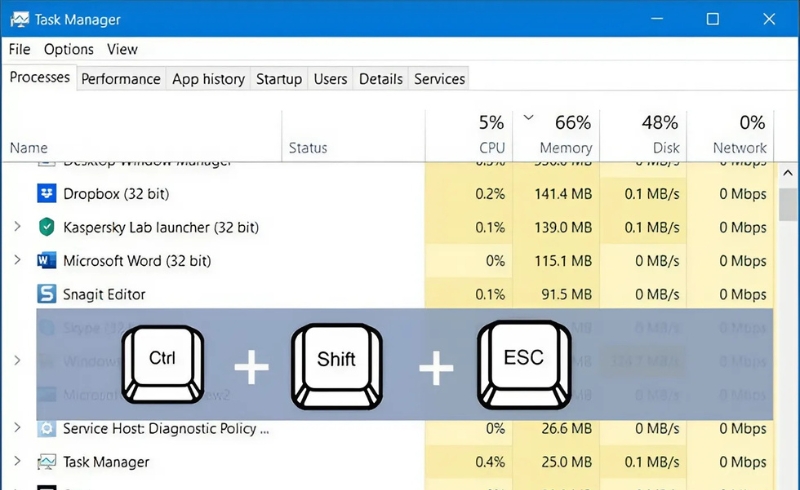Click Snagit Editor's 0 Mbps network value
This screenshot has width=800, height=490.
tap(743, 295)
